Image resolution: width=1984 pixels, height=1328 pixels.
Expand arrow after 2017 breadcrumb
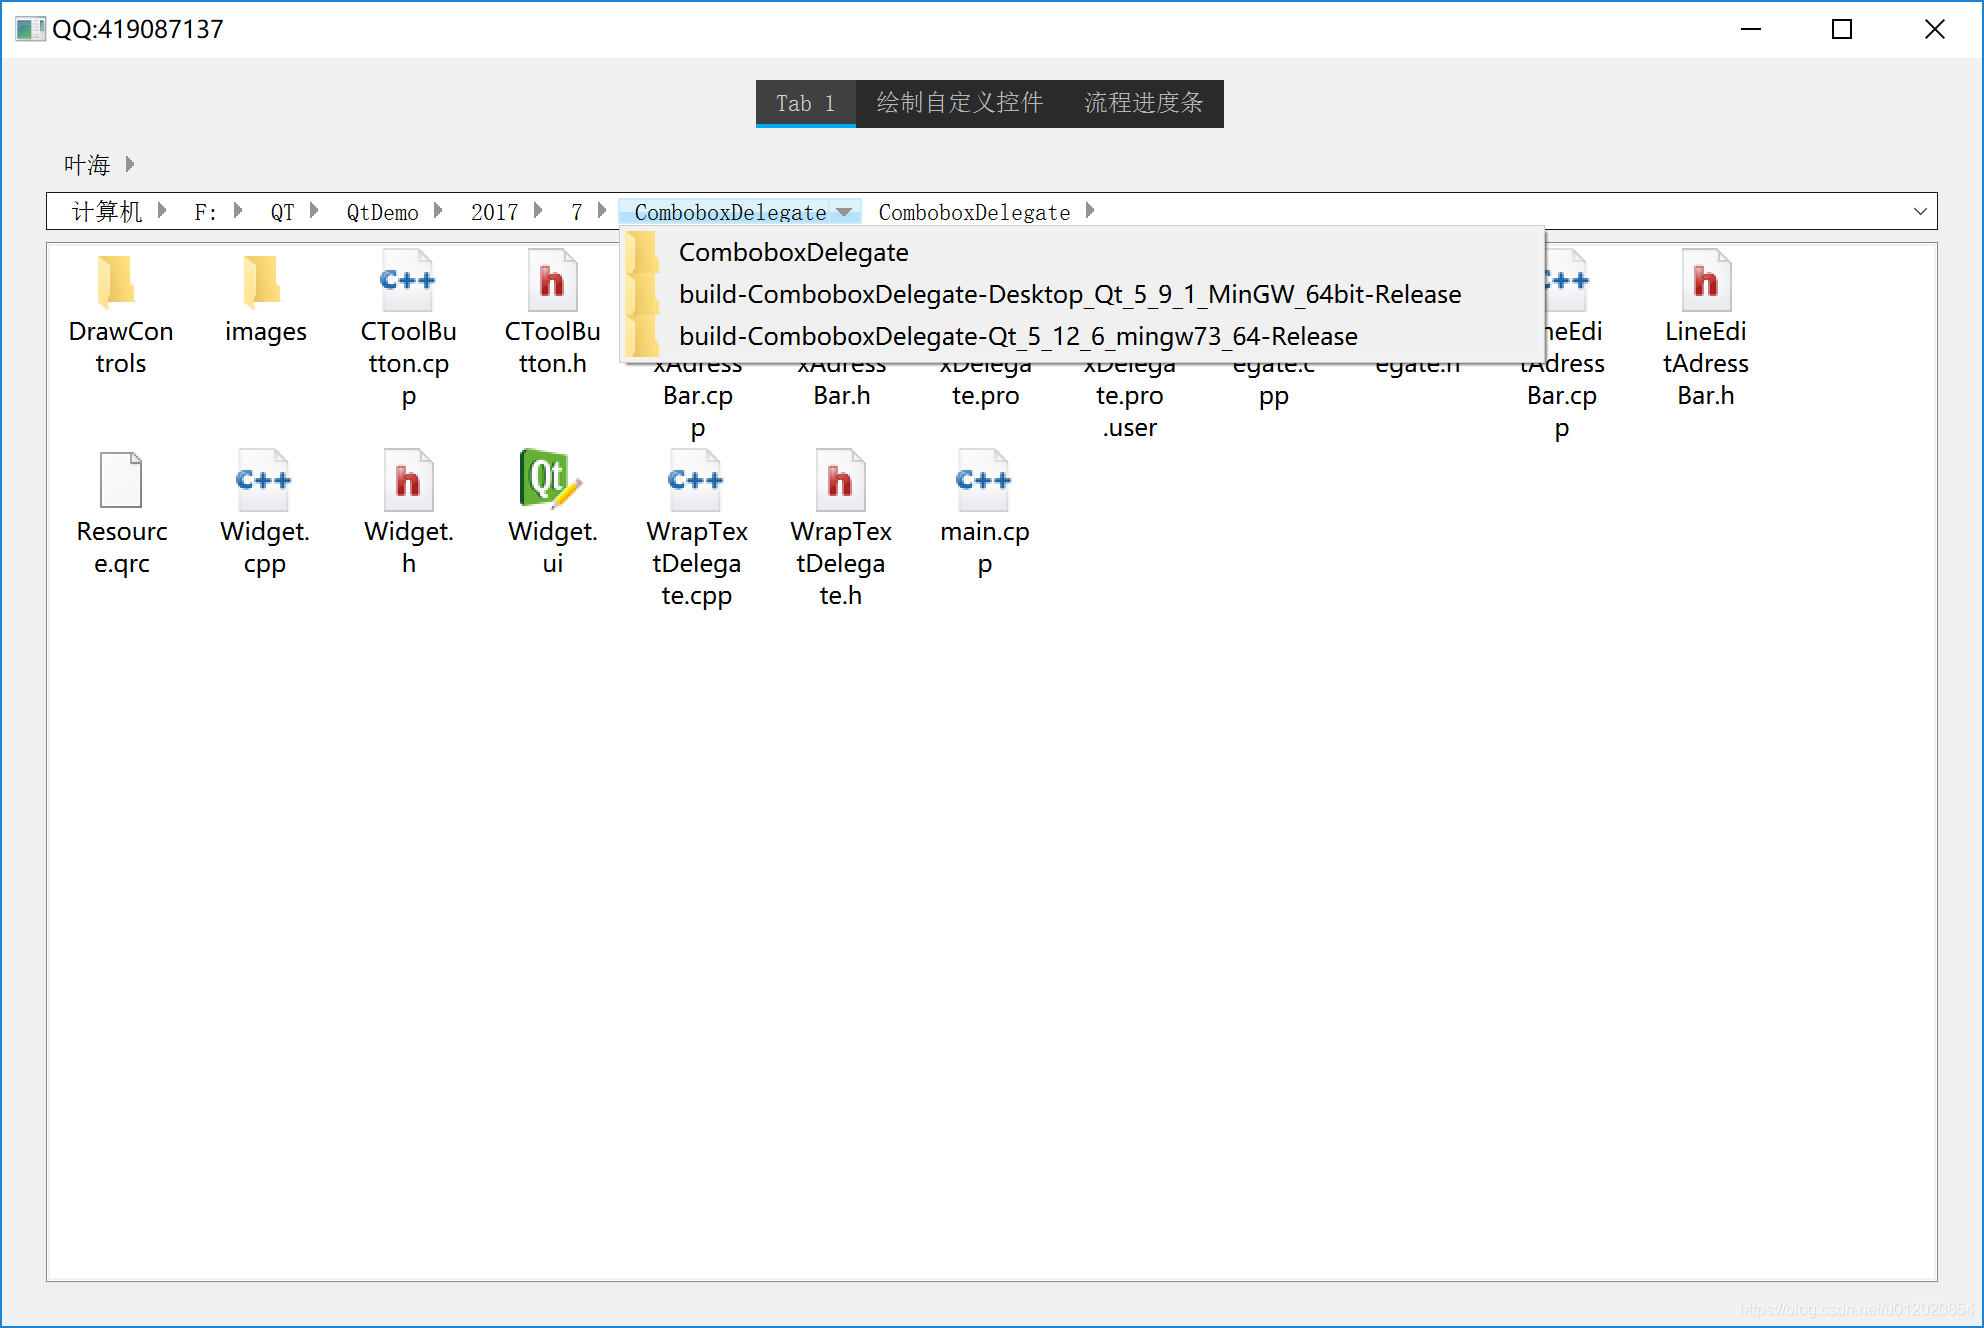coord(538,210)
